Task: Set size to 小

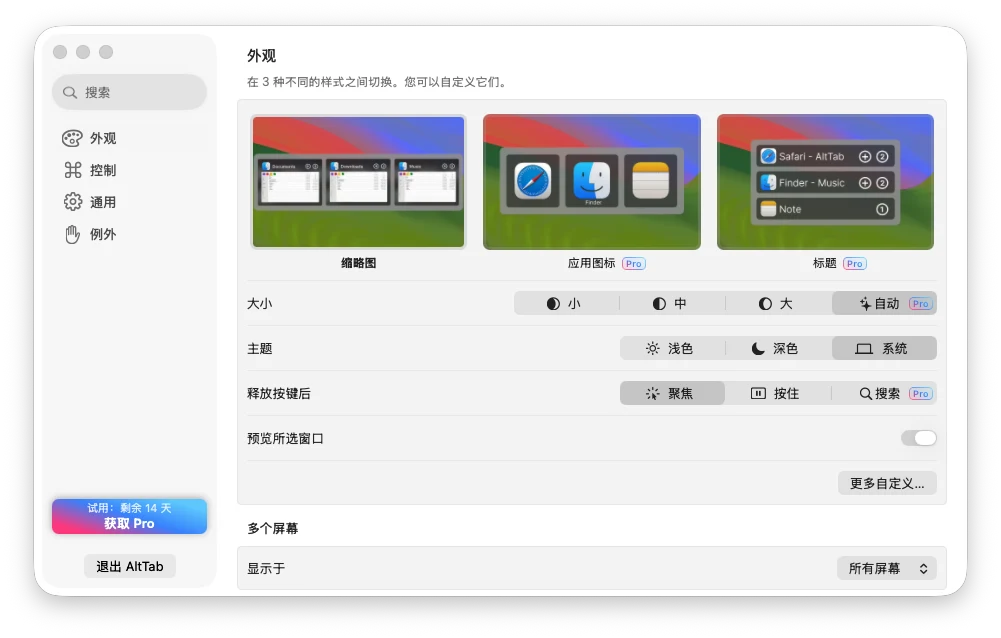Action: pos(566,303)
